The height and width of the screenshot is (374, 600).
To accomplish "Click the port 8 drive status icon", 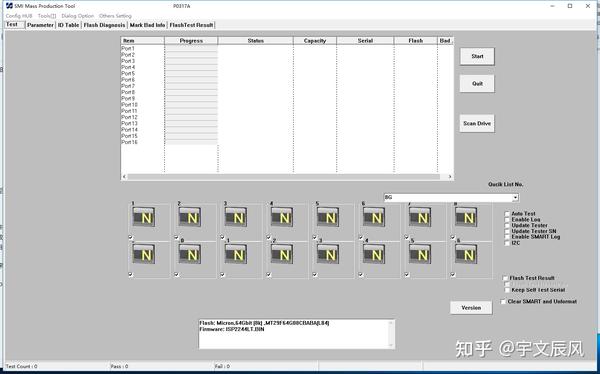I will pos(466,217).
